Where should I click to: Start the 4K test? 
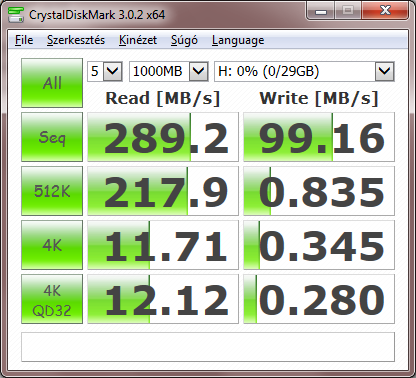[x=52, y=245]
